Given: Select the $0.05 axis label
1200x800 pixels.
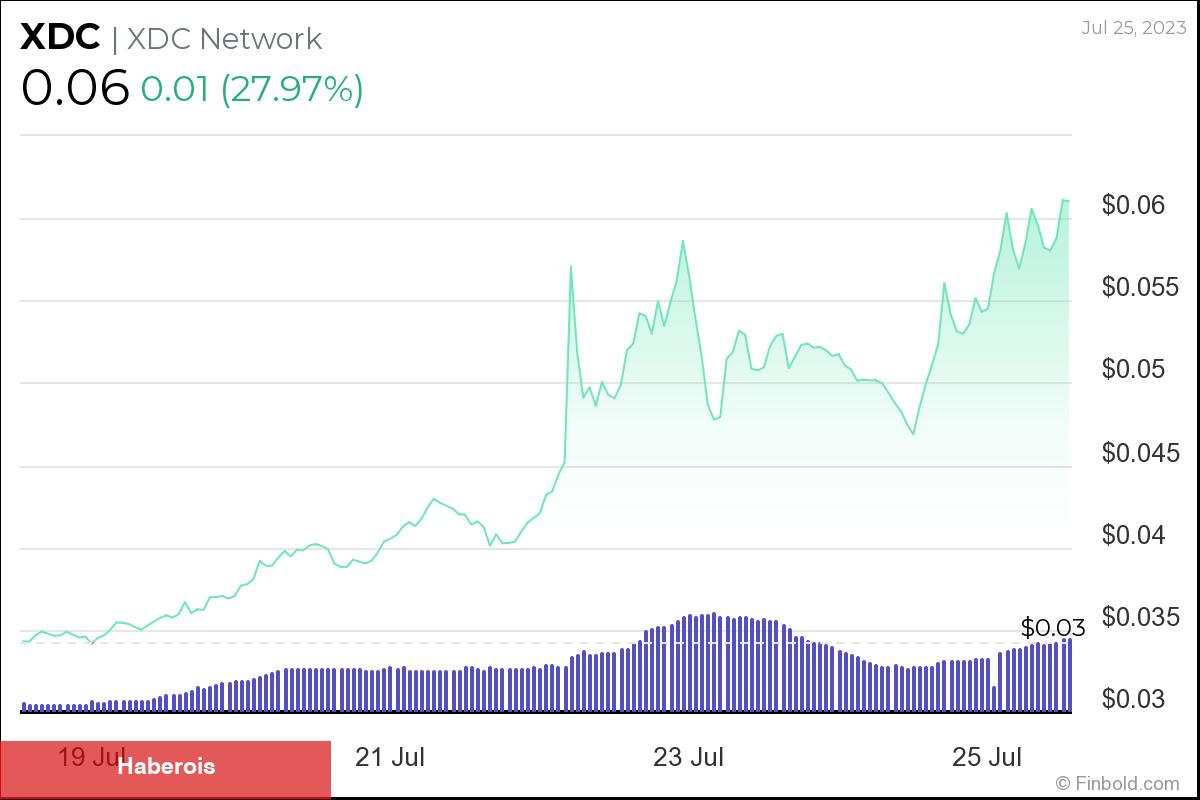Looking at the screenshot, I should click(x=1134, y=370).
